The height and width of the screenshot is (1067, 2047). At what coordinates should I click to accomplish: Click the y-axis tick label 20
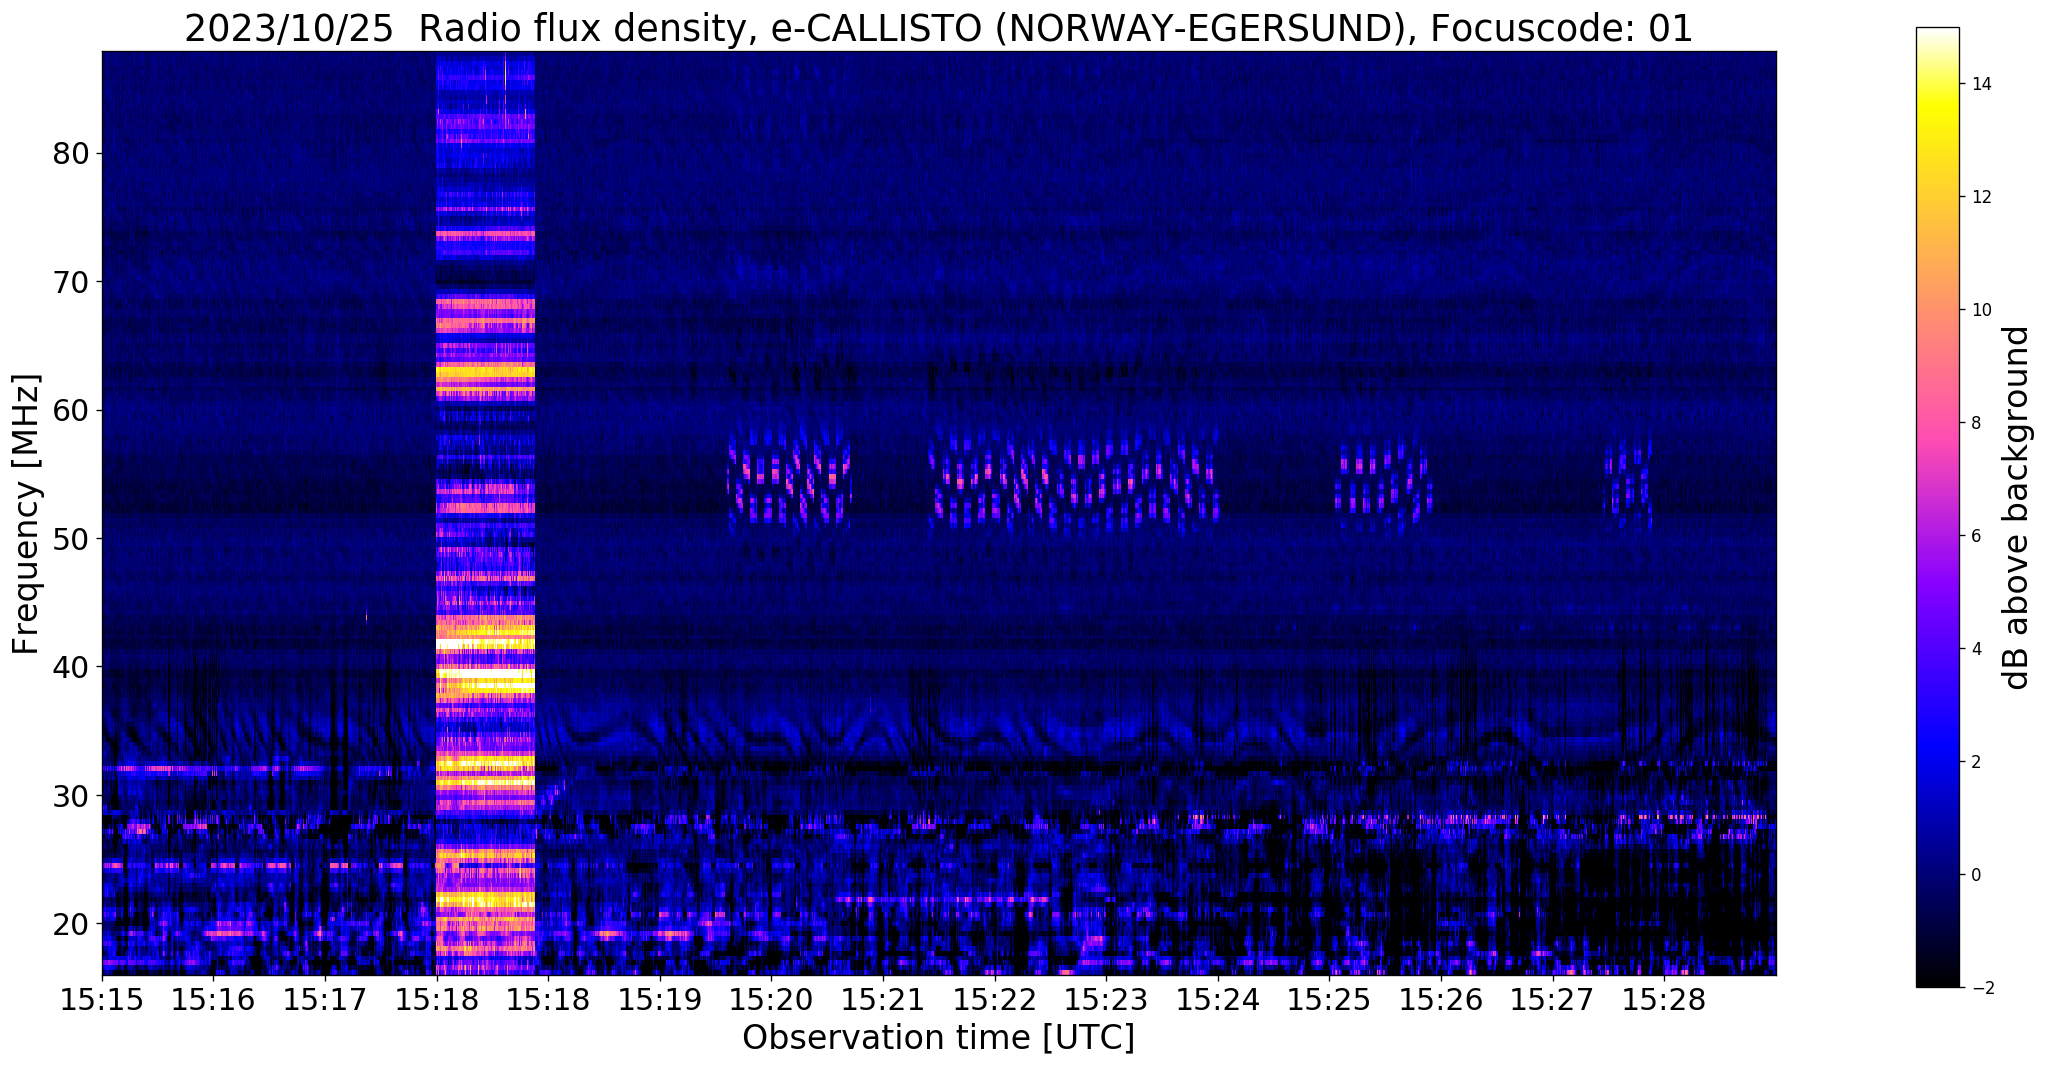tap(70, 923)
